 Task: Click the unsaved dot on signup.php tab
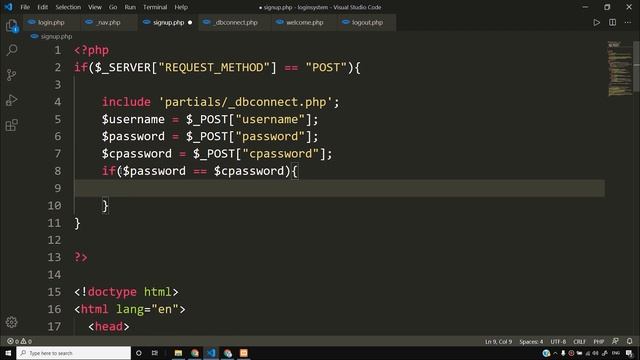click(190, 22)
